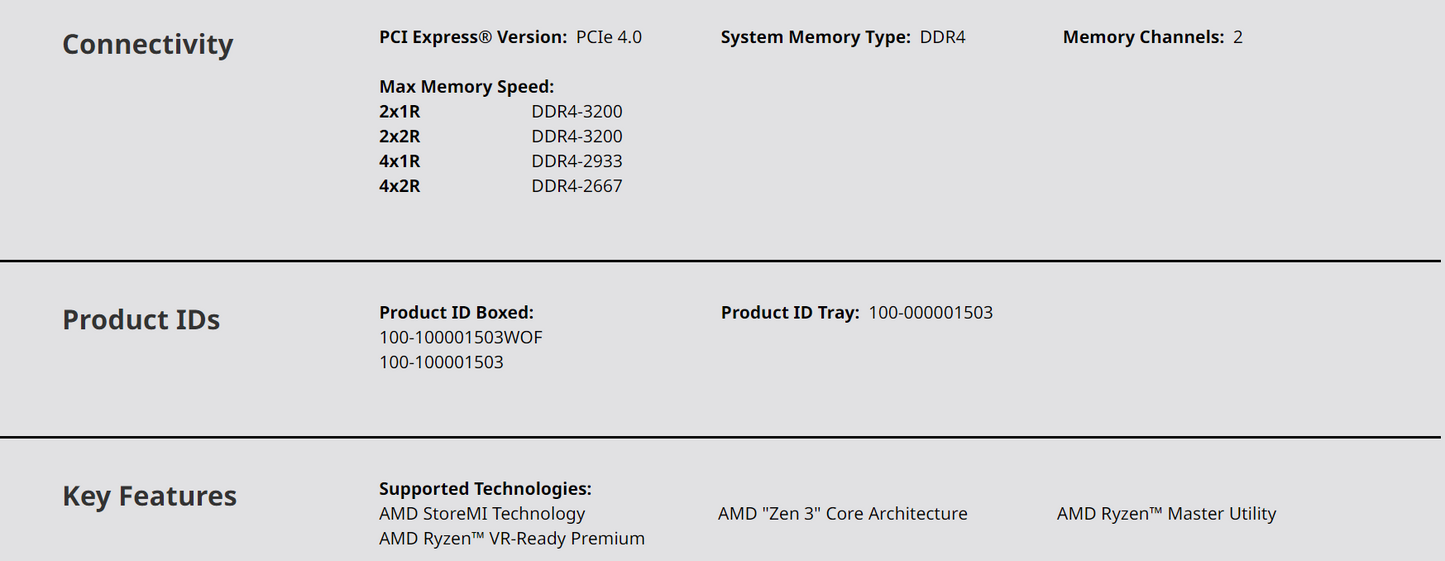The width and height of the screenshot is (1445, 561).
Task: Click the Max Memory Speed label
Action: 466,87
